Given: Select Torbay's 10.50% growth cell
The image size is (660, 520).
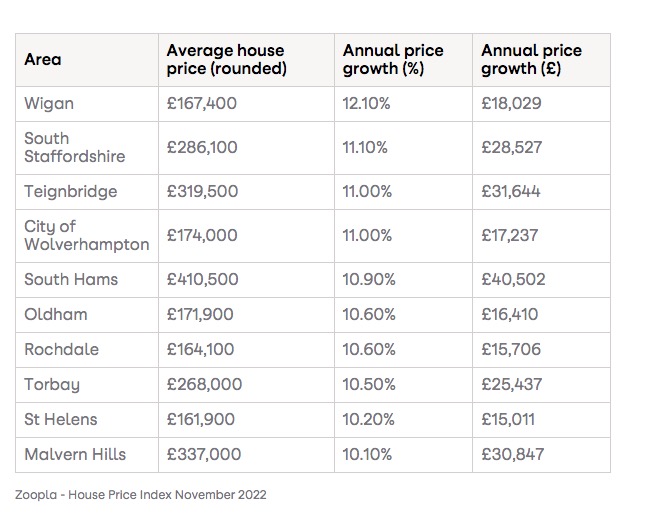Looking at the screenshot, I should point(370,385).
